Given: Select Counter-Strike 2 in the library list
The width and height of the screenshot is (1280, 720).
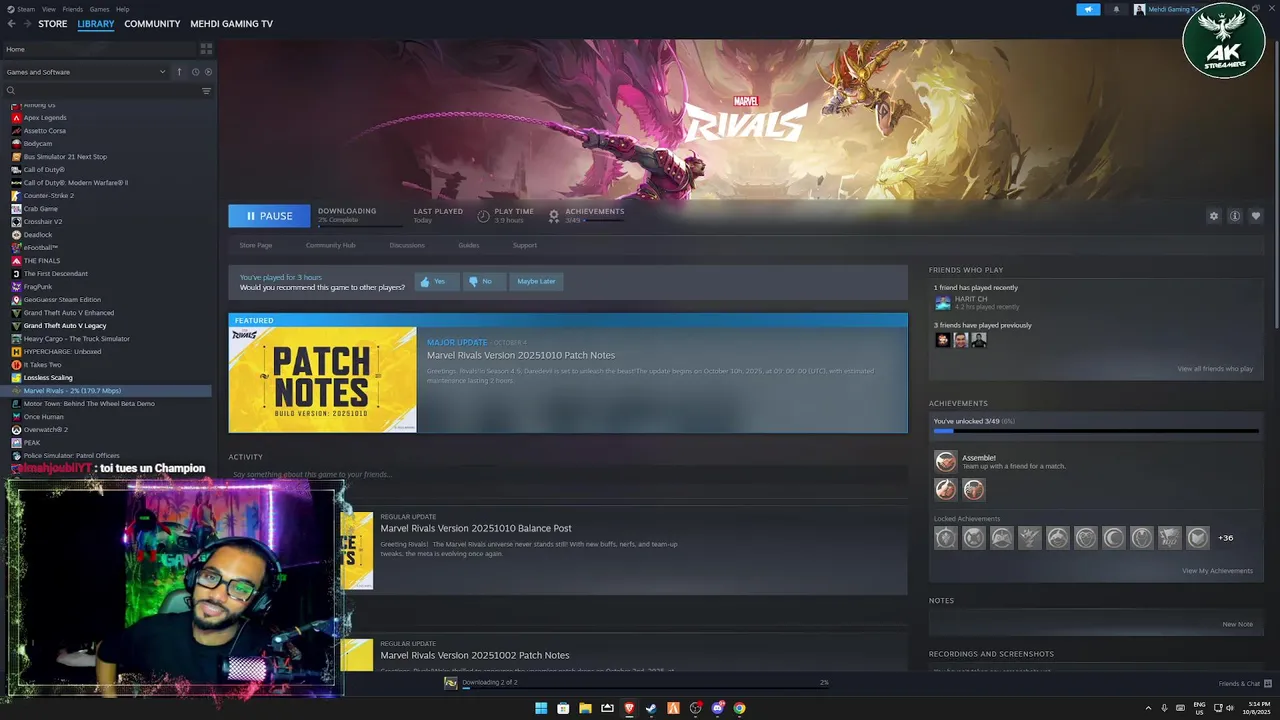Looking at the screenshot, I should (48, 196).
